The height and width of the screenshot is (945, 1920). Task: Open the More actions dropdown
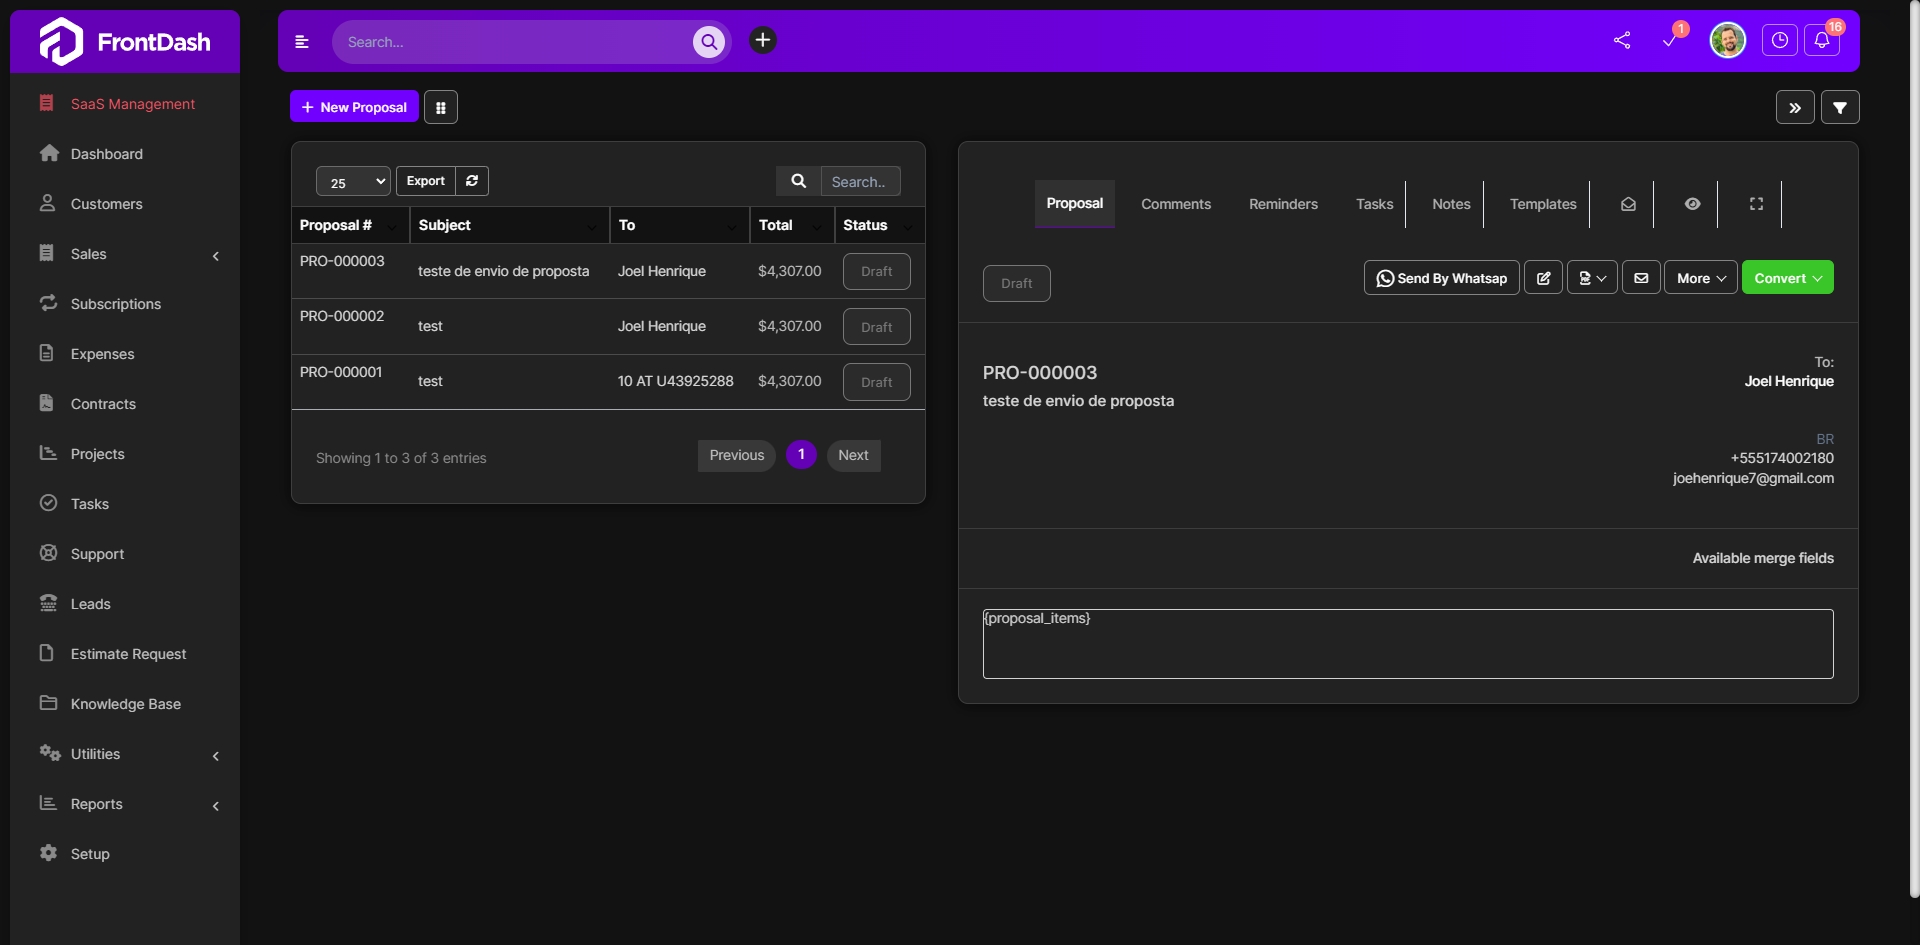click(x=1700, y=277)
